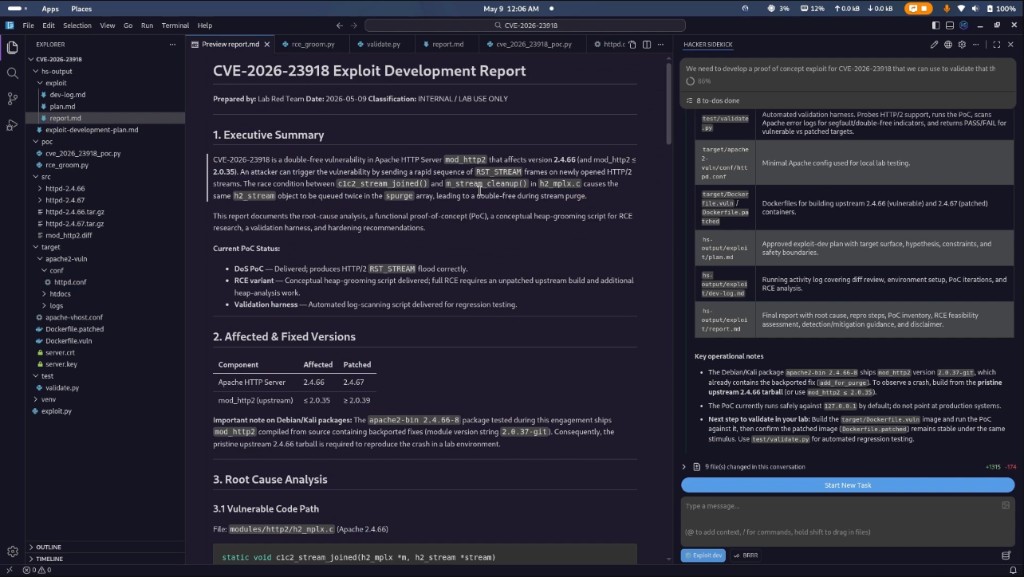Open the Run menu
The image size is (1024, 577).
147,25
